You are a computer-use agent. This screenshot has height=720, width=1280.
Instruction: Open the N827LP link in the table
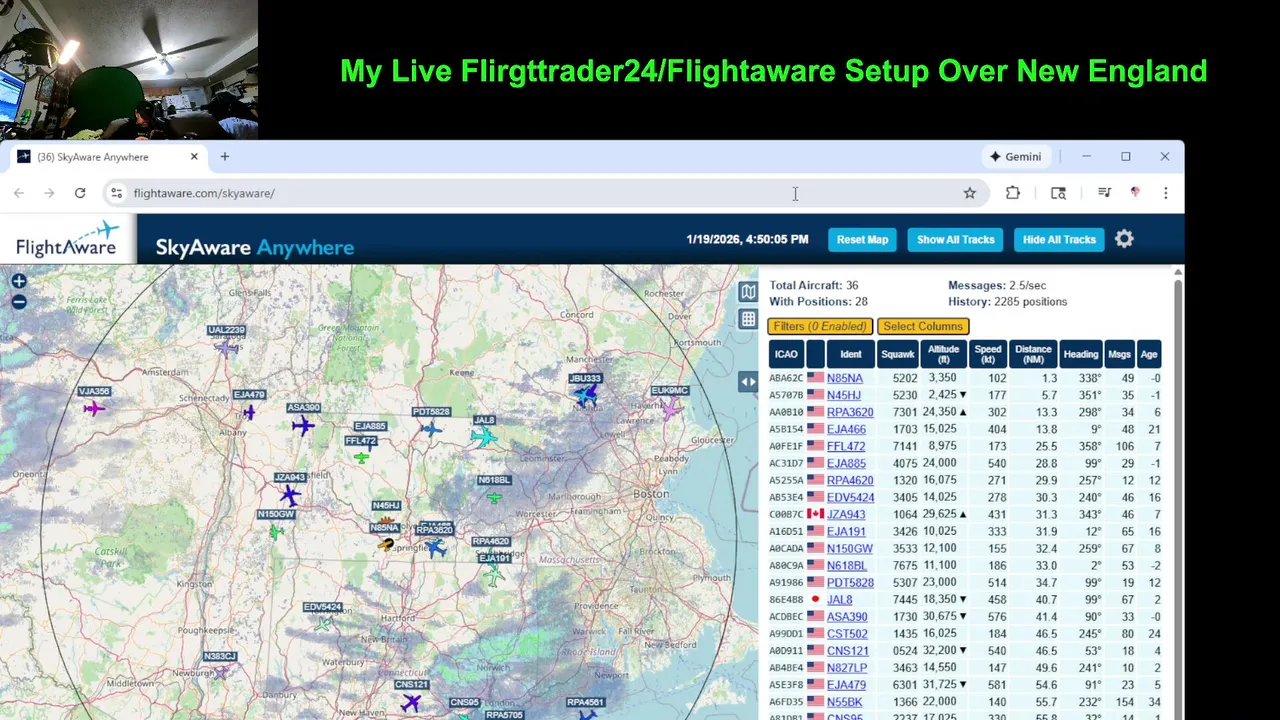click(847, 668)
